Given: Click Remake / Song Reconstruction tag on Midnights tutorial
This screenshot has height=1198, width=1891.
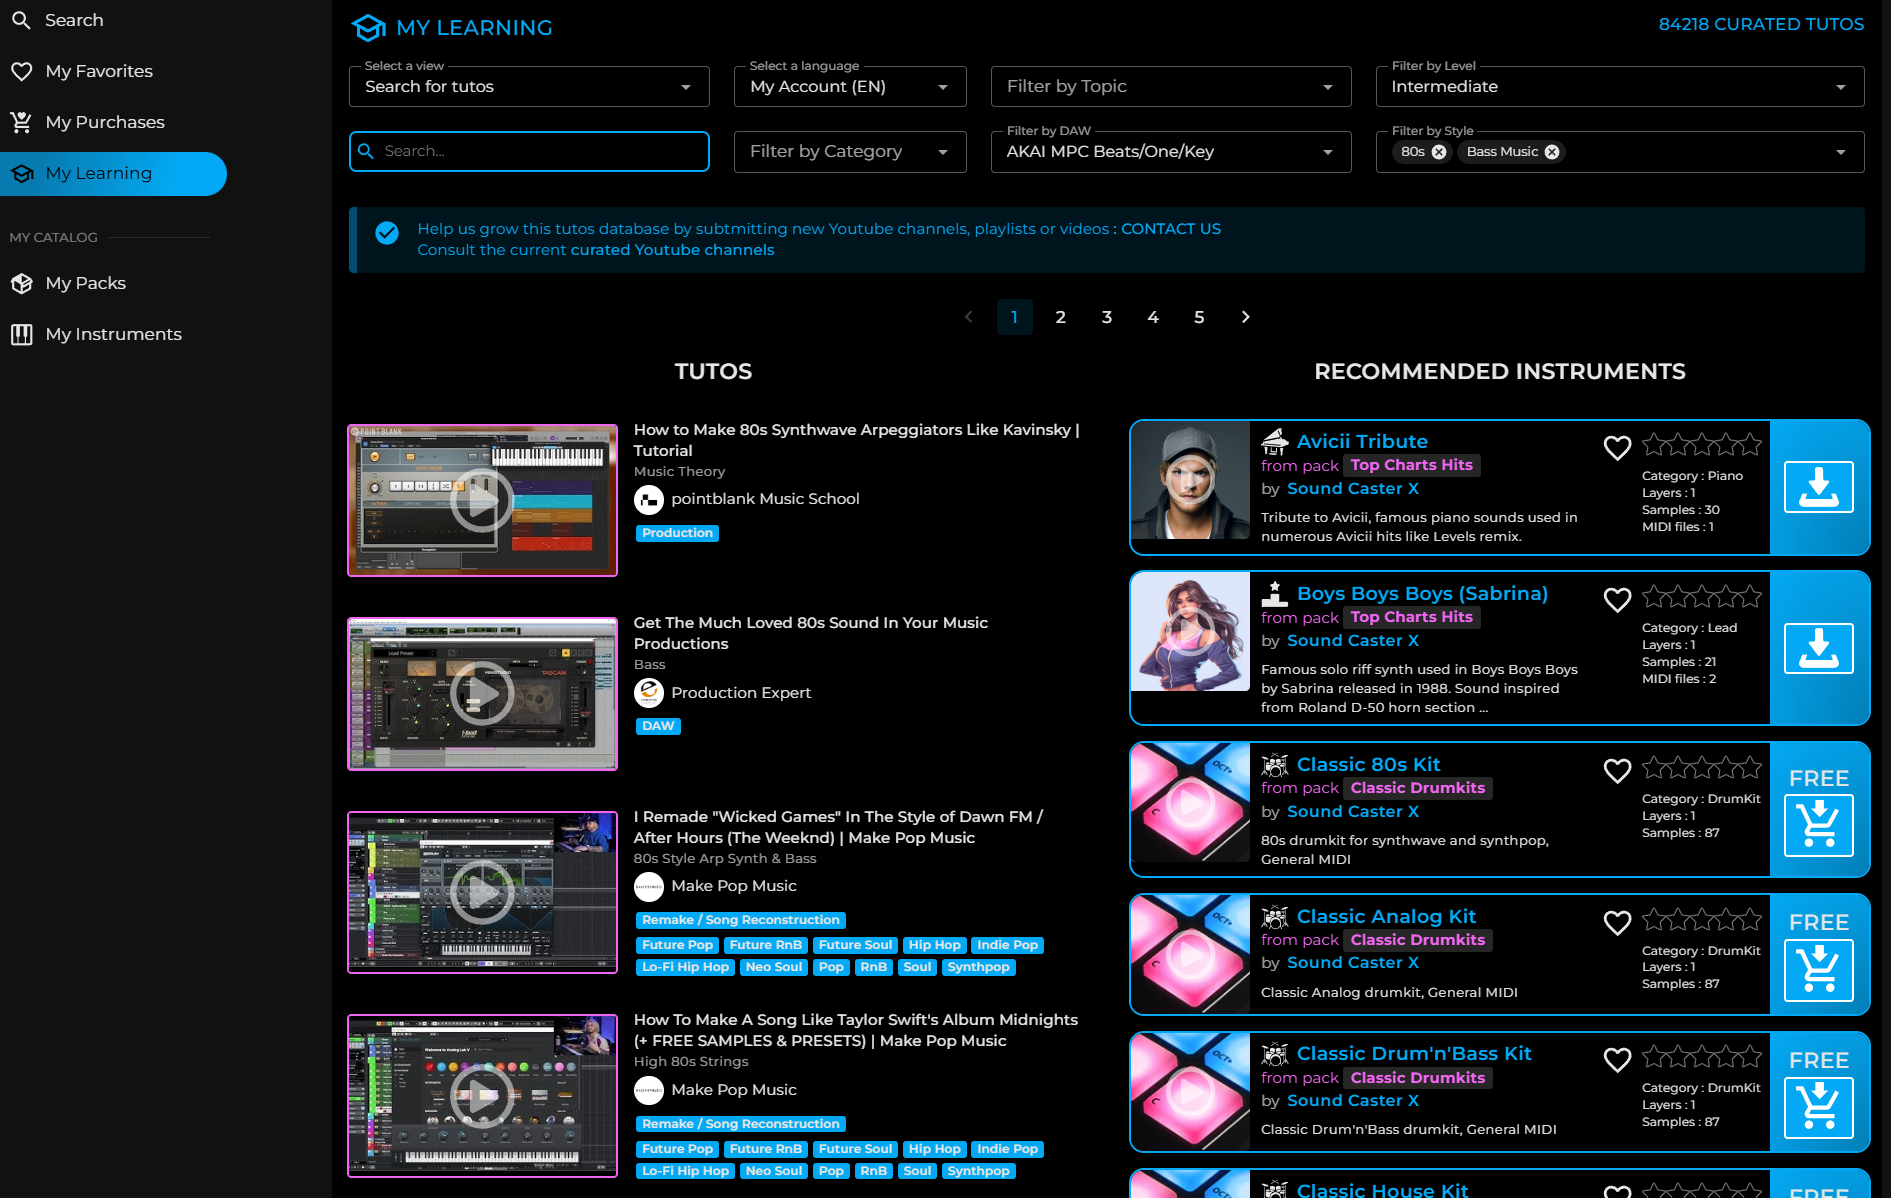Looking at the screenshot, I should 741,1124.
